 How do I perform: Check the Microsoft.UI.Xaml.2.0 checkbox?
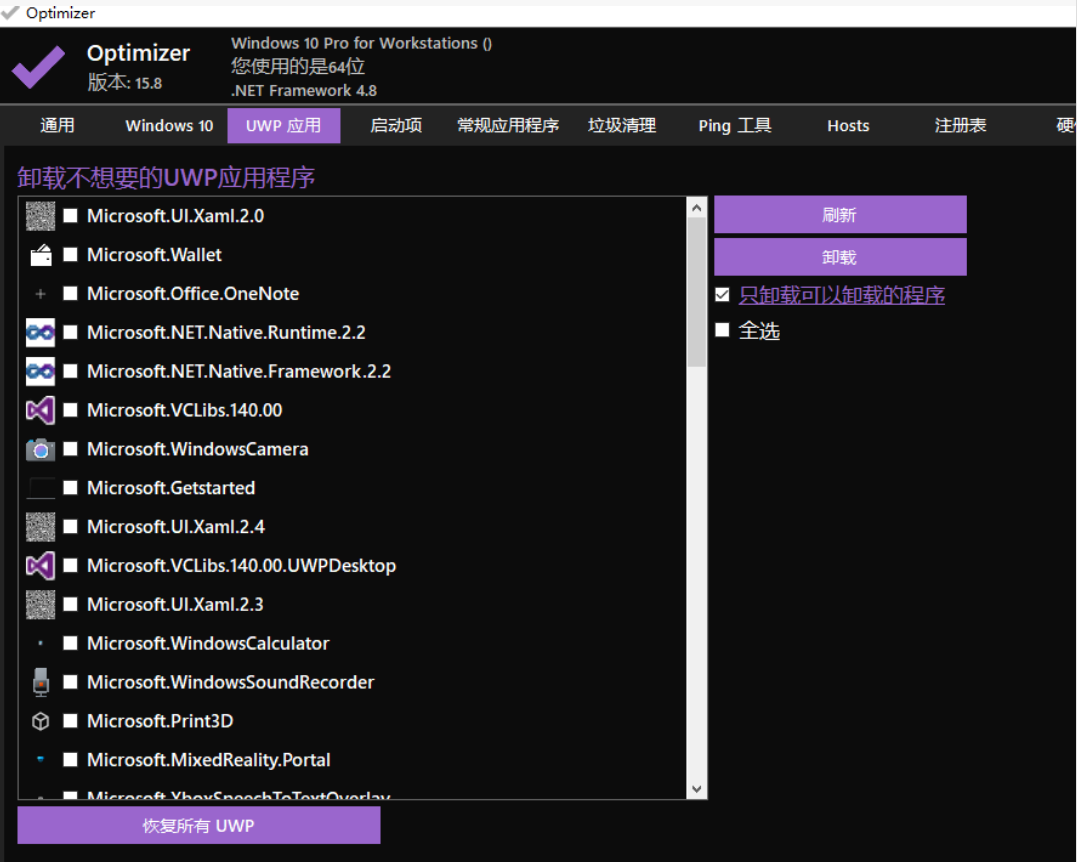pos(70,216)
